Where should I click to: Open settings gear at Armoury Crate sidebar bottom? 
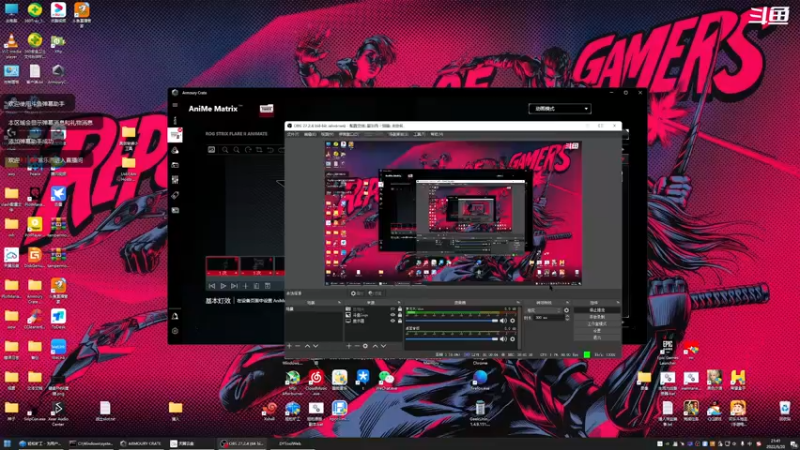pyautogui.click(x=175, y=331)
